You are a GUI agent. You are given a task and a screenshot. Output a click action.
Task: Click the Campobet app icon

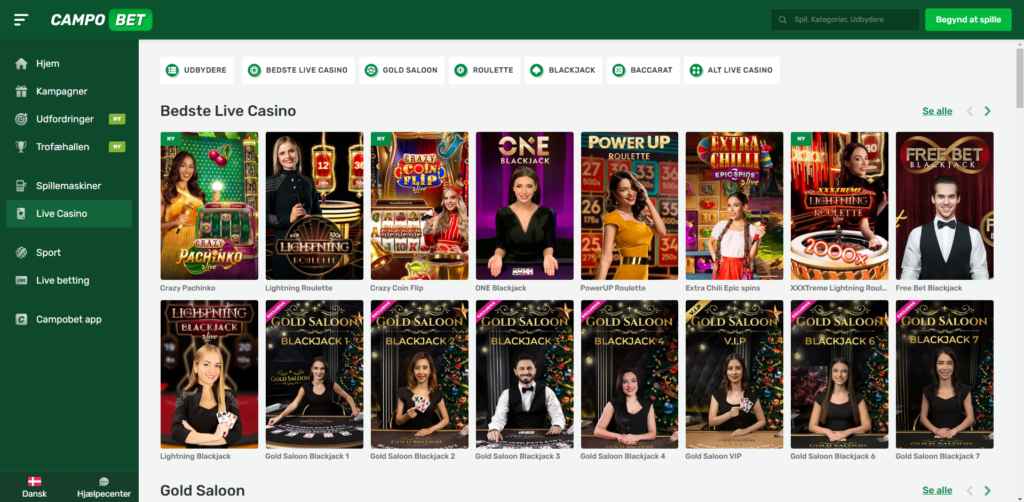click(x=22, y=319)
